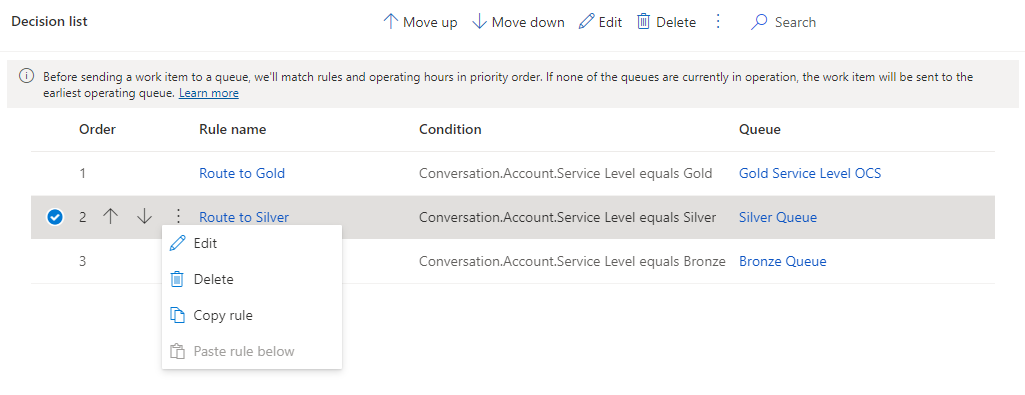1025x395 pixels.
Task: Open the Bronze Queue link
Action: (782, 261)
